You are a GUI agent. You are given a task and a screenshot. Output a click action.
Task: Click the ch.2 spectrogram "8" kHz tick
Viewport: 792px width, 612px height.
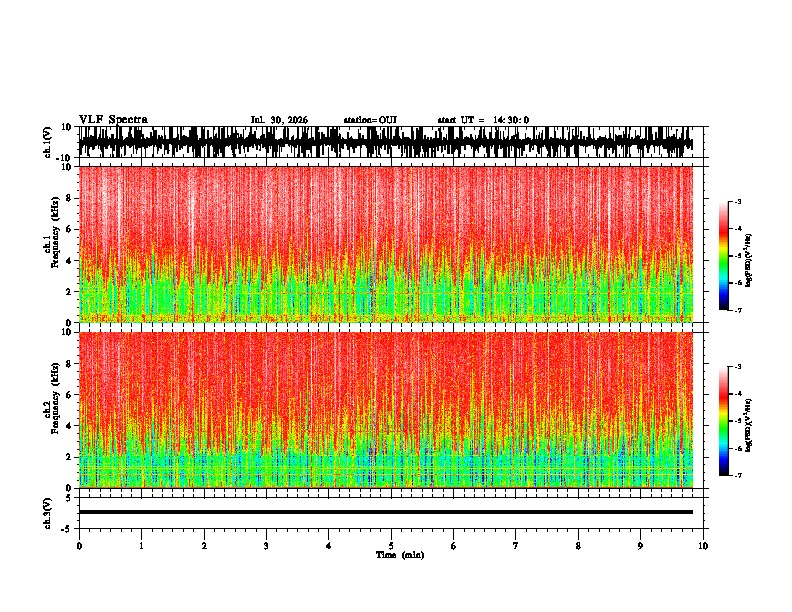pos(70,364)
